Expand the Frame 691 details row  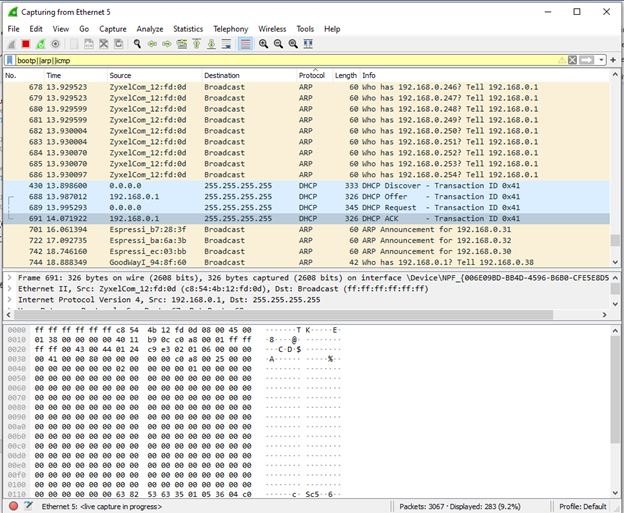click(10, 278)
